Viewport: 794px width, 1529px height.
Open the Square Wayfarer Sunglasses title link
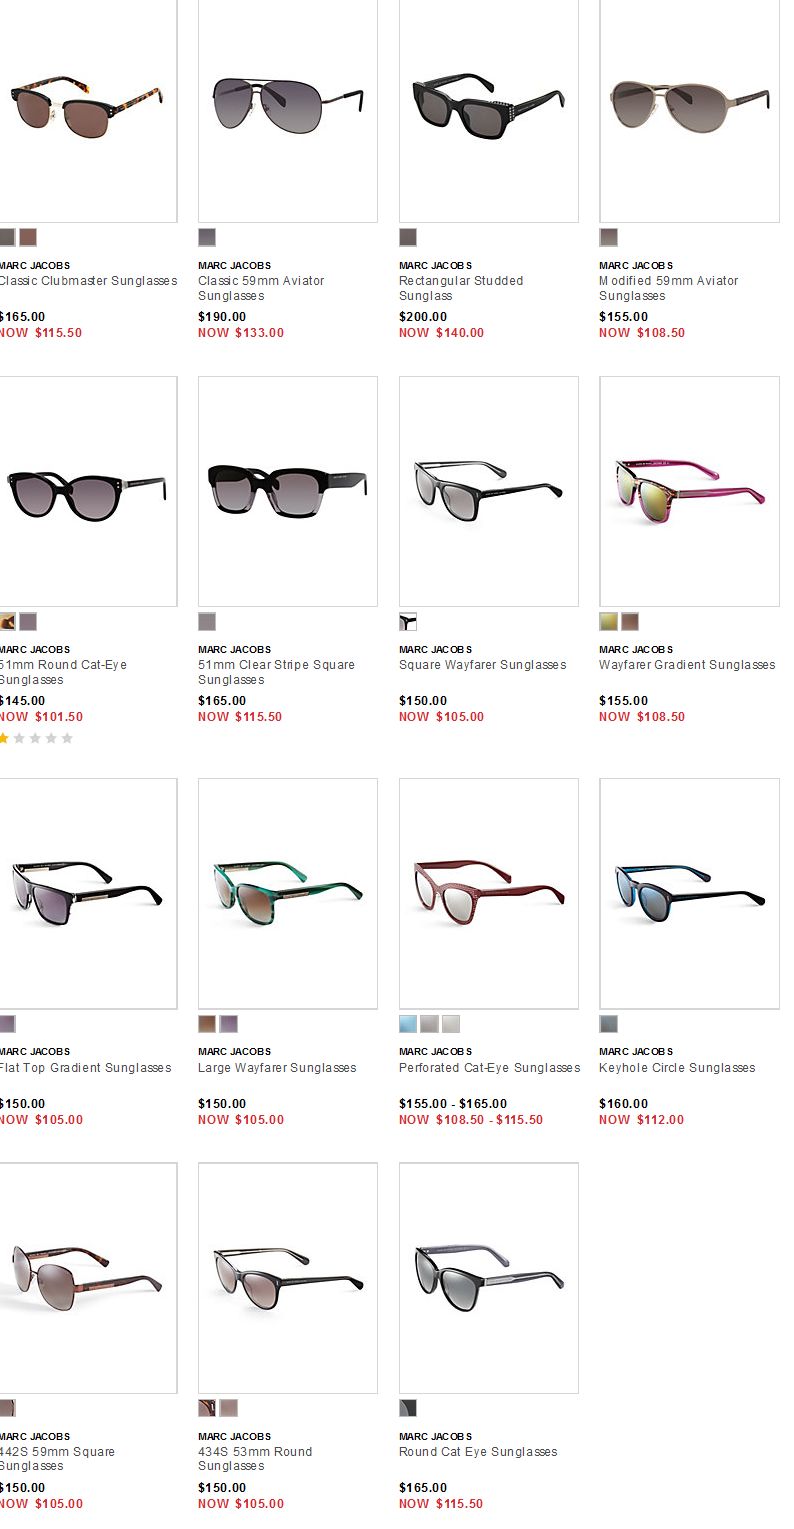[x=483, y=665]
